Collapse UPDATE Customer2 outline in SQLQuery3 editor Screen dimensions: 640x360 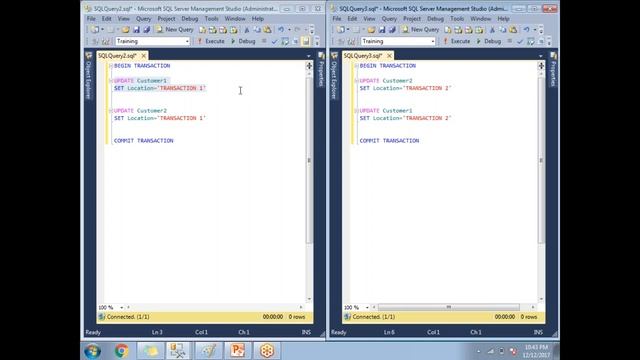tap(356, 81)
